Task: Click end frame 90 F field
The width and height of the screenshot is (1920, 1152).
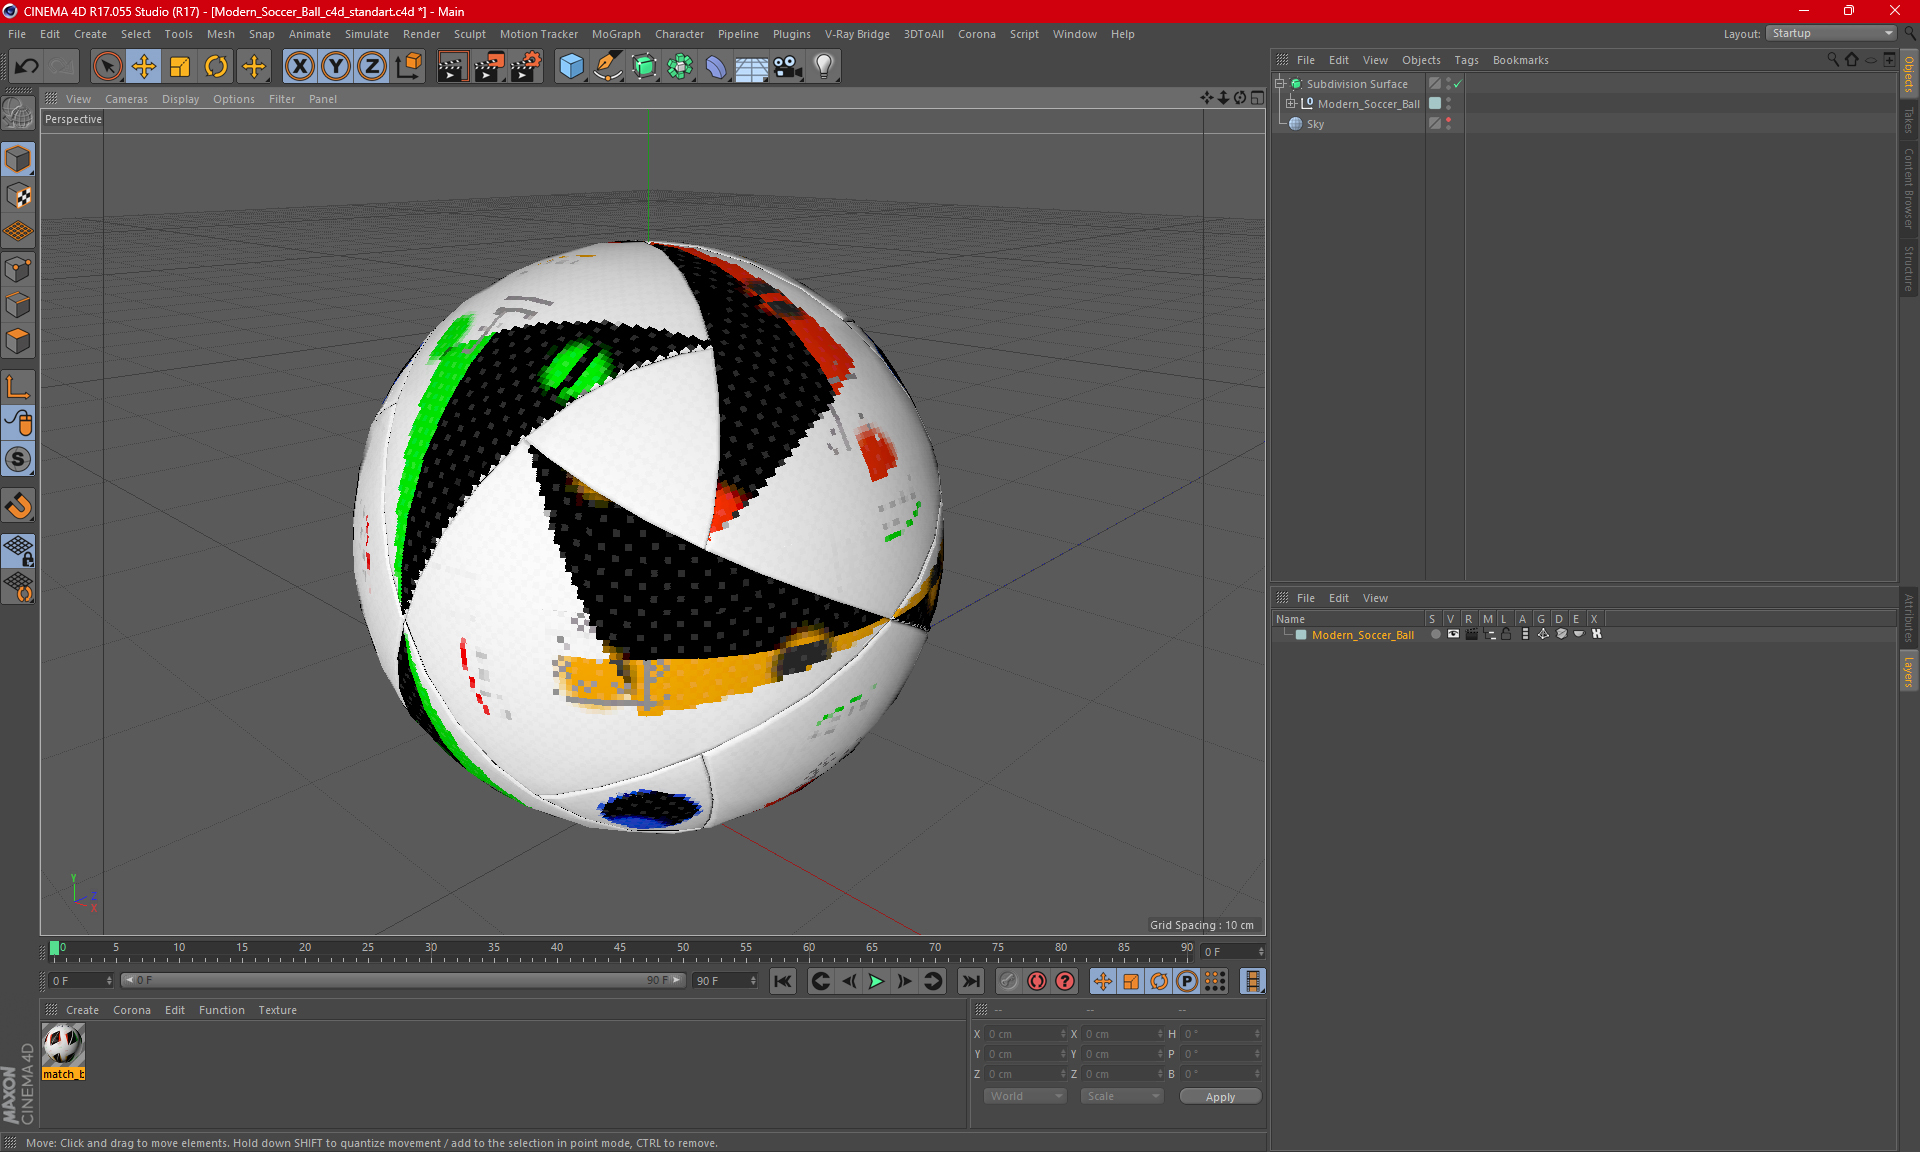Action: tap(725, 981)
